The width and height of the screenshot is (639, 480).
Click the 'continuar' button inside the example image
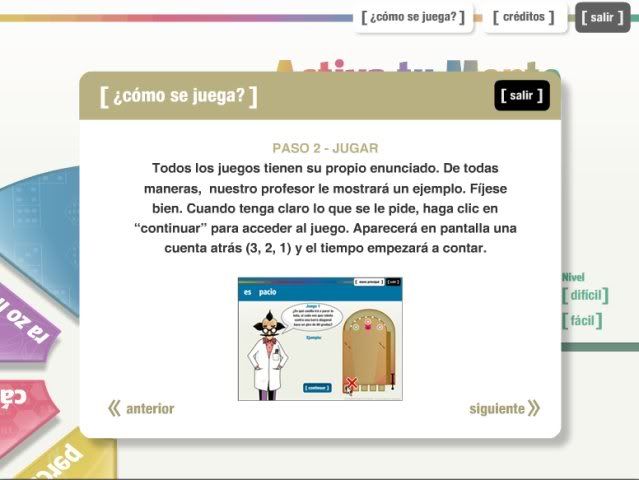(x=317, y=388)
